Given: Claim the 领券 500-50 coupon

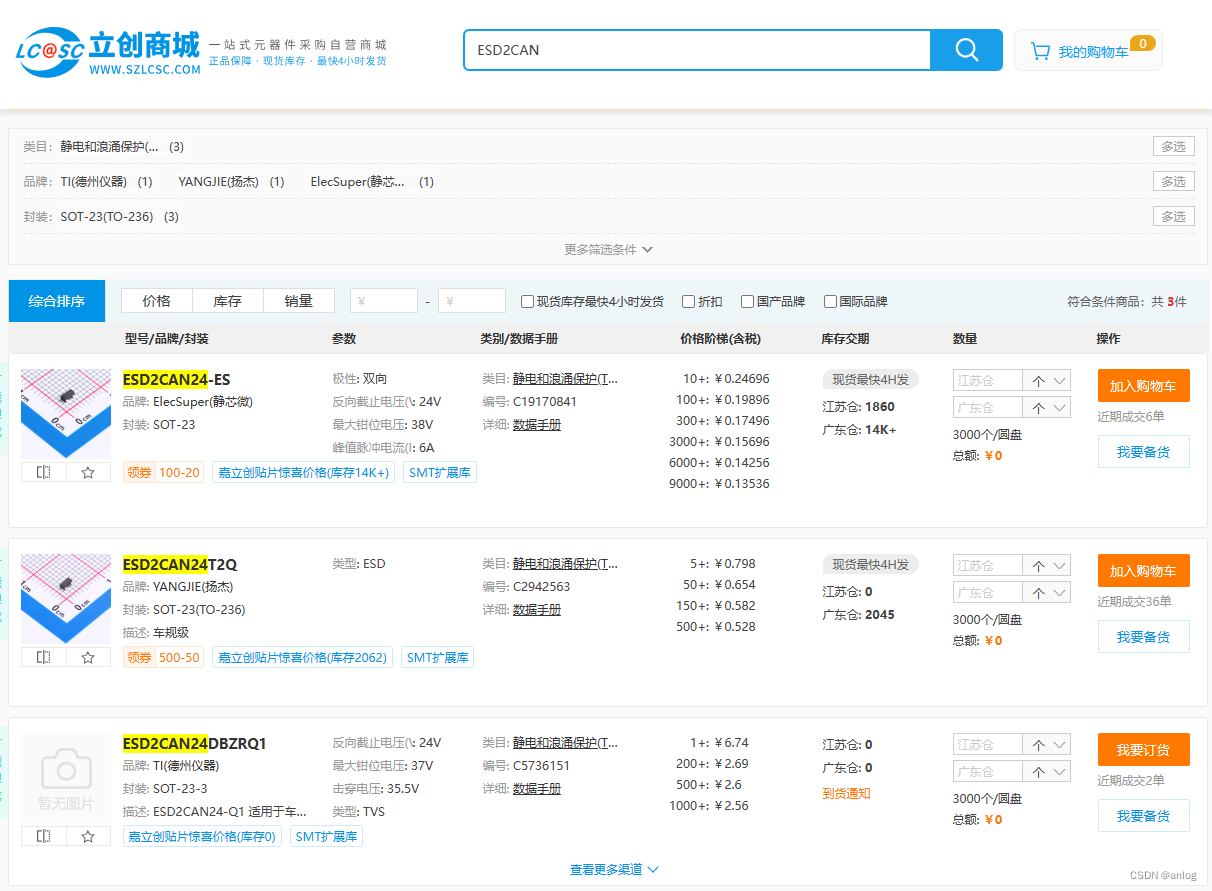Looking at the screenshot, I should pos(163,657).
